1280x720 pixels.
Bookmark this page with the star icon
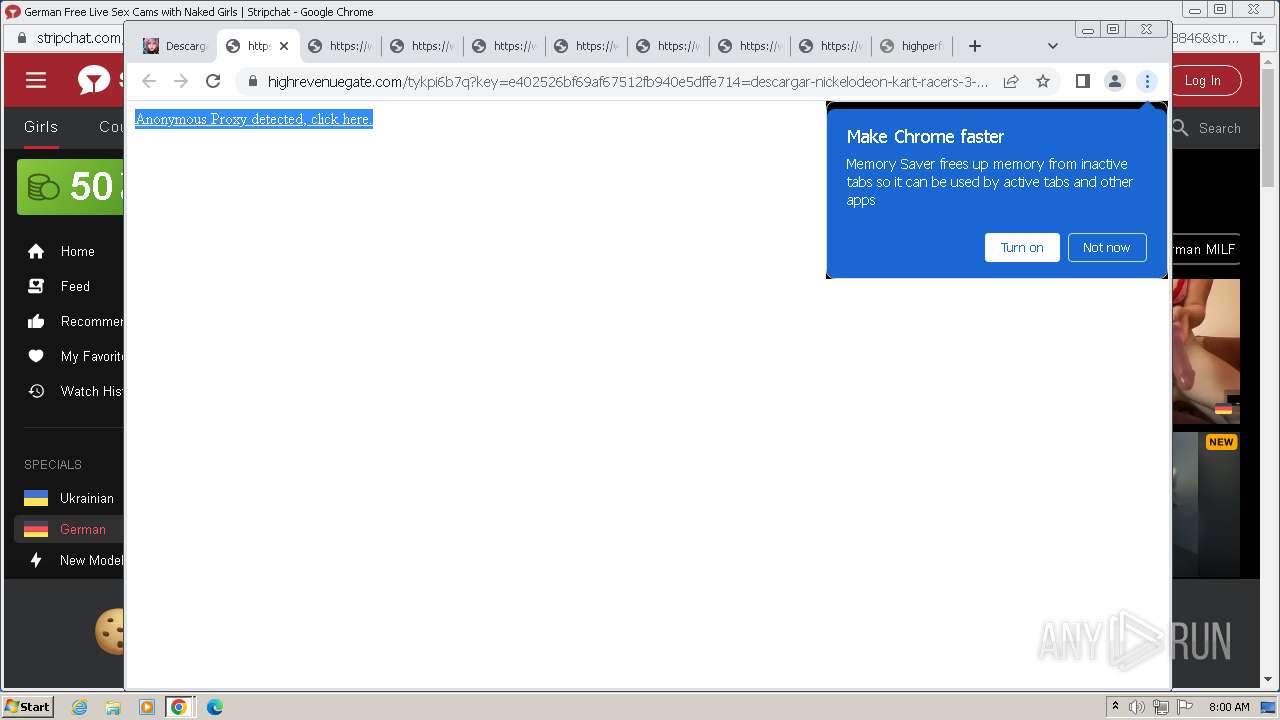tap(1043, 81)
